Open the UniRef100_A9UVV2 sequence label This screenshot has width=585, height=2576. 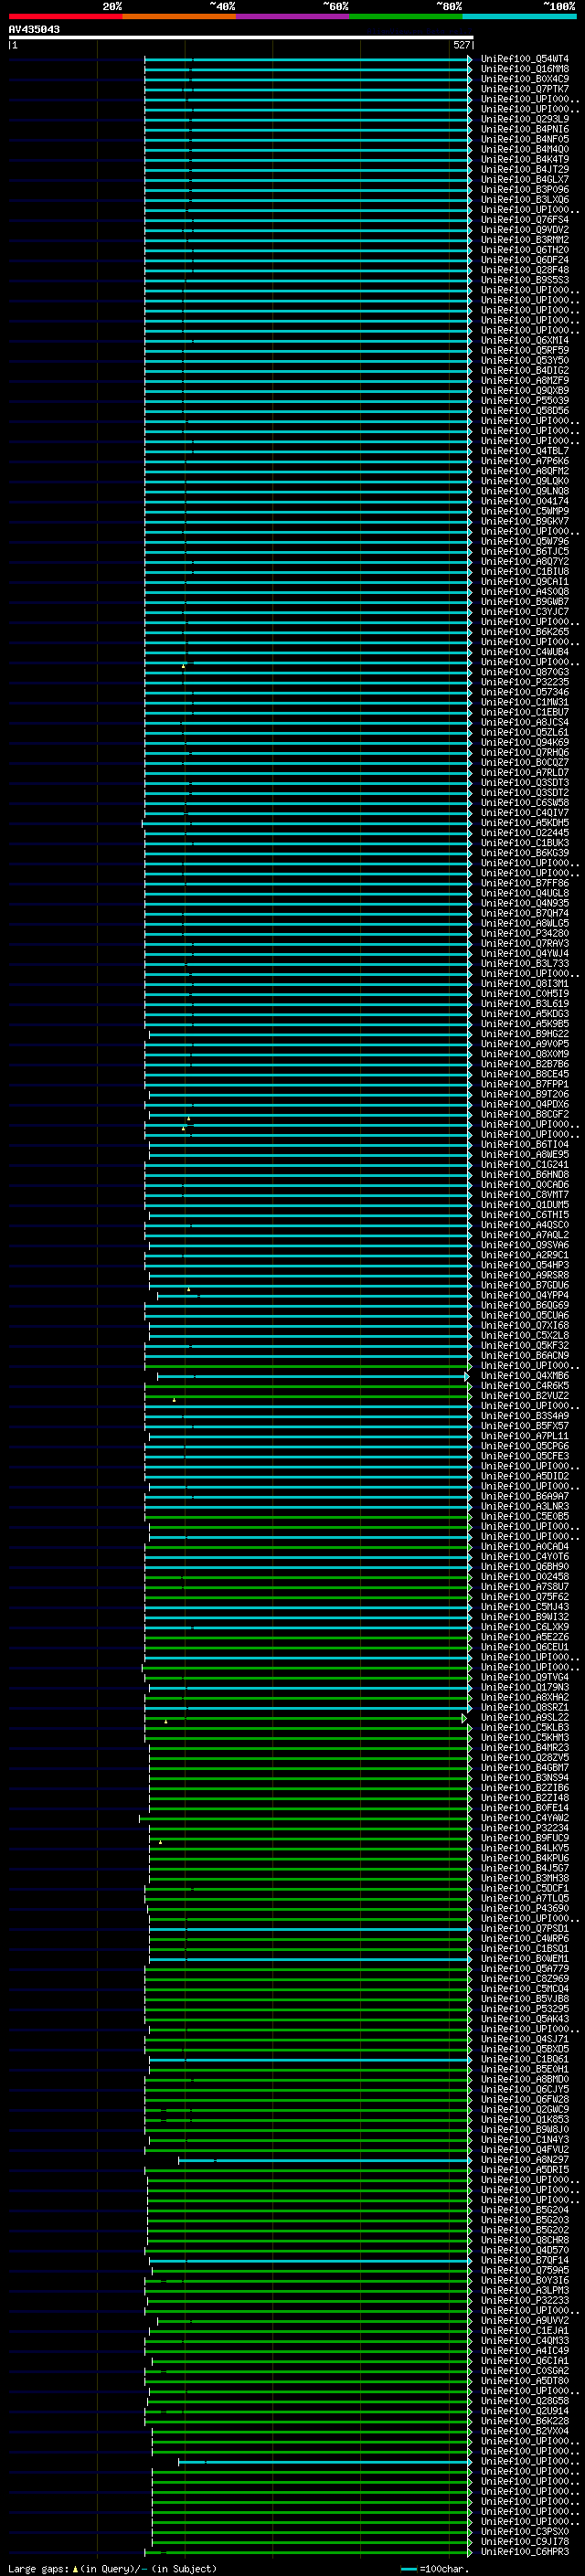tap(525, 2320)
